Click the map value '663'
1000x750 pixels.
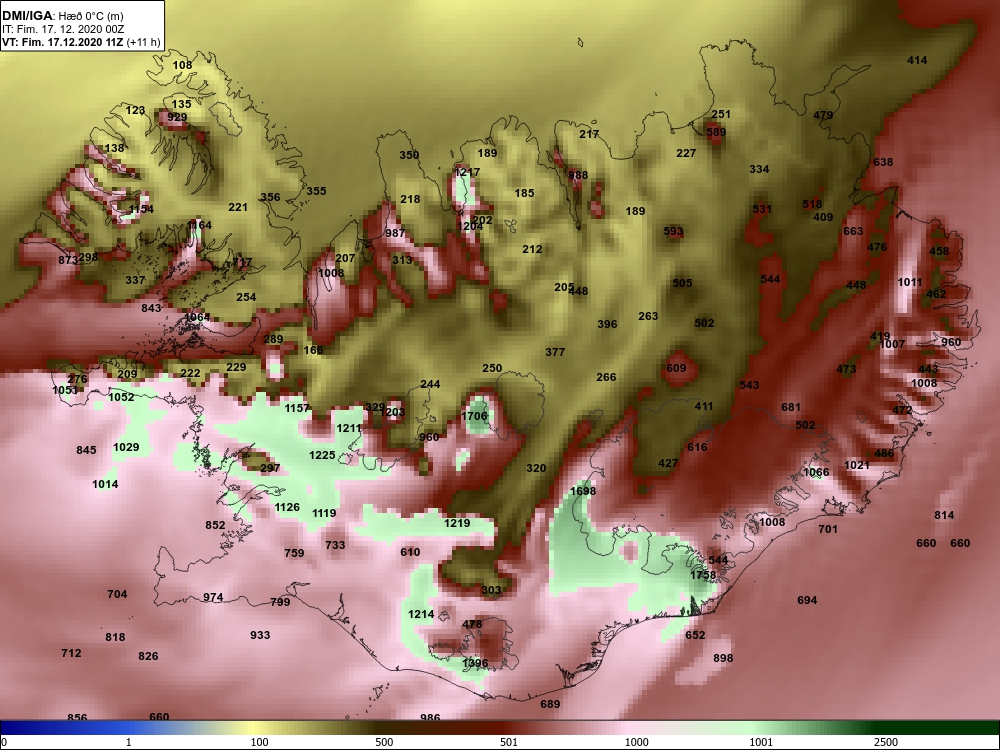pos(853,231)
